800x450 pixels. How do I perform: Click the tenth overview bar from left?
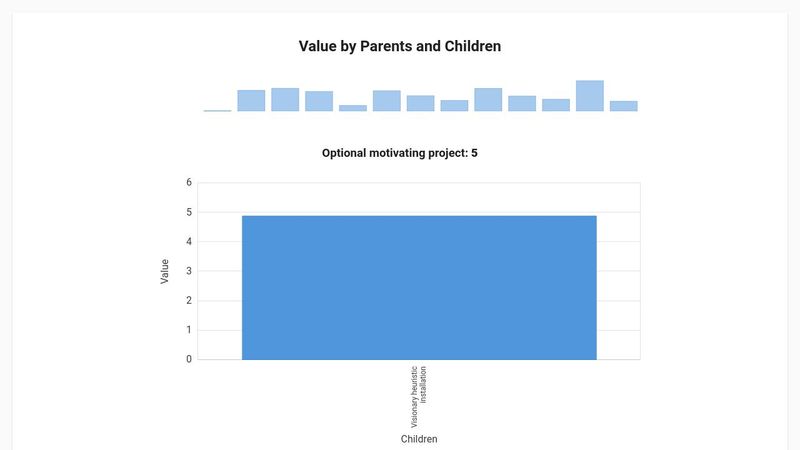tap(522, 103)
